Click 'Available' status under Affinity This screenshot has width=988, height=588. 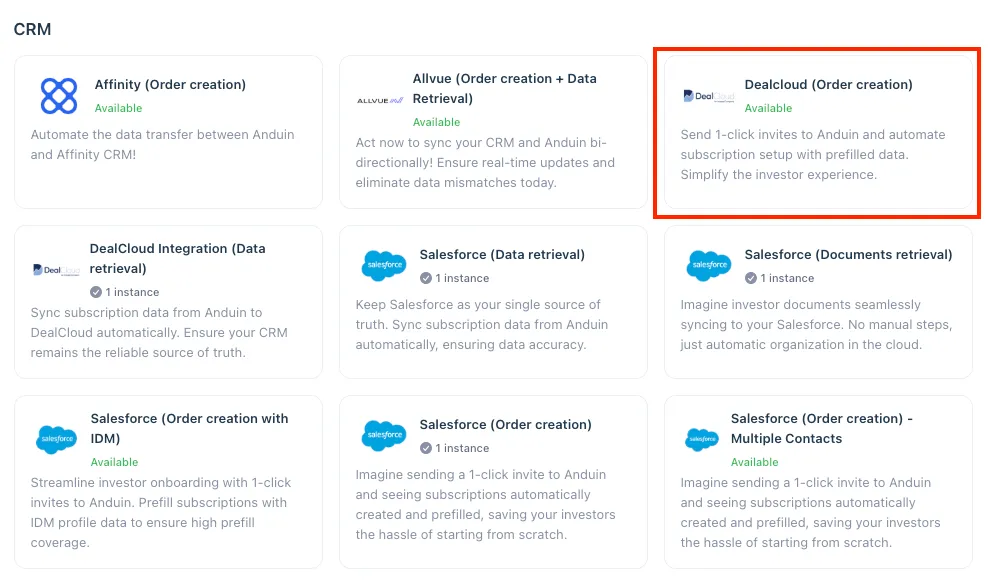(x=118, y=108)
